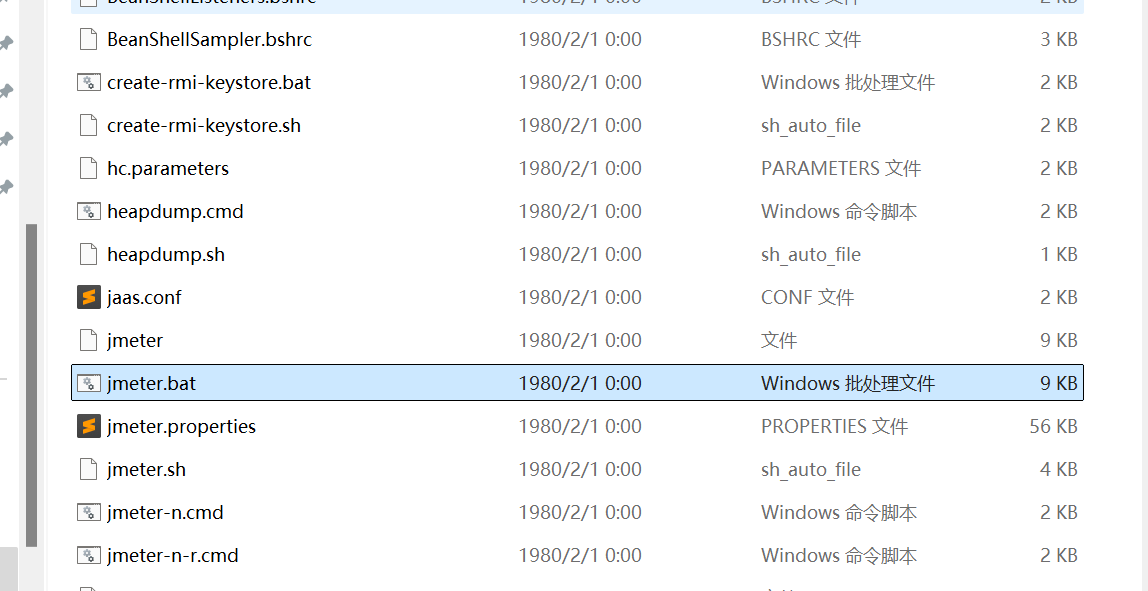The image size is (1148, 591).
Task: Click the create-rmi-keystore.sh file icon
Action: click(88, 125)
